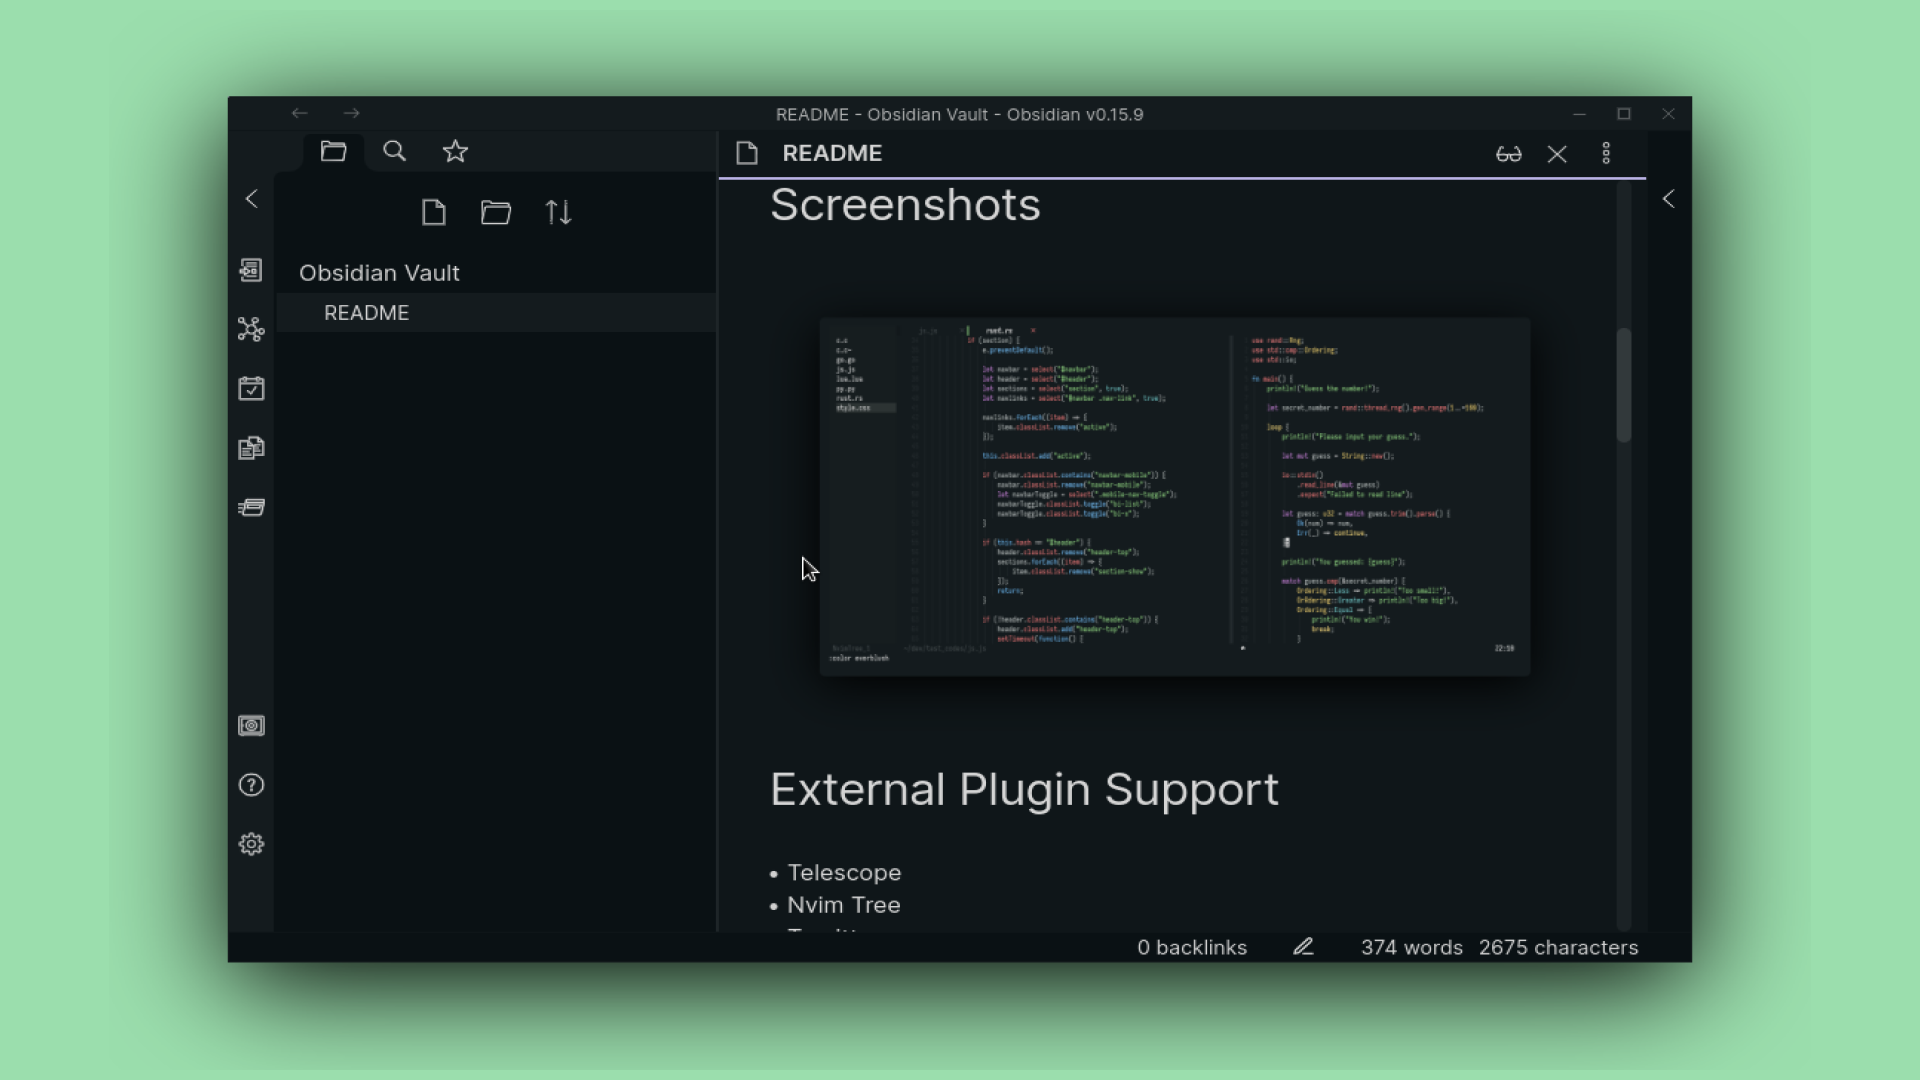Change sort order in file explorer
The image size is (1920, 1080).
coord(558,212)
